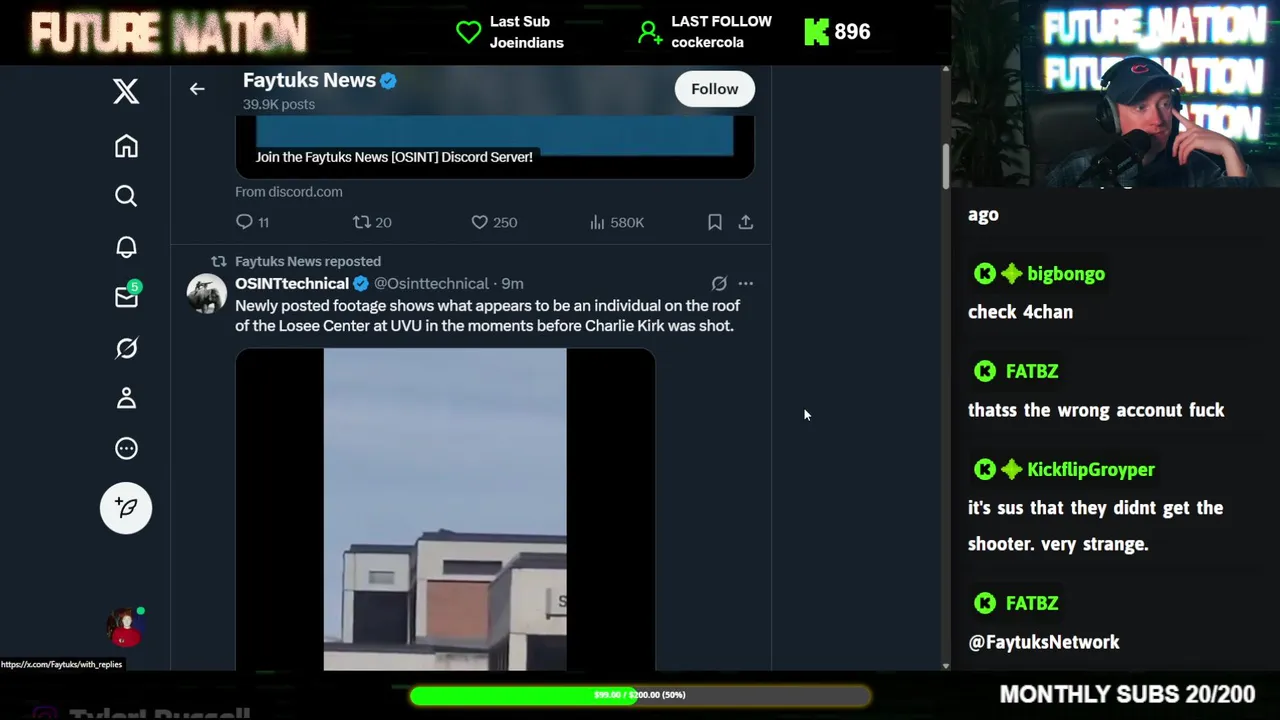This screenshot has height=720, width=1280.
Task: Go back with the left arrow
Action: click(197, 89)
